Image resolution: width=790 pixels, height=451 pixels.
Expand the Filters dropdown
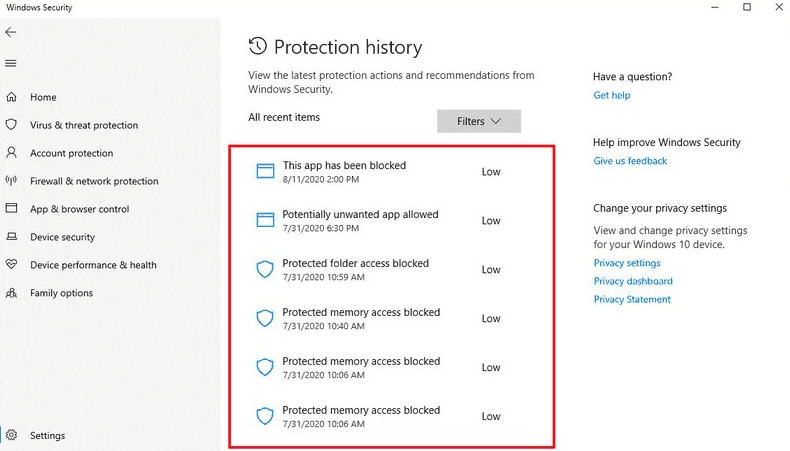[x=479, y=121]
